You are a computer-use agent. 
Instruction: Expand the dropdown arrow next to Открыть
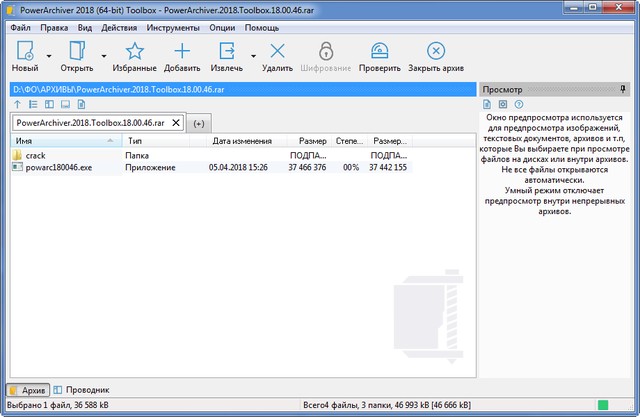point(103,56)
